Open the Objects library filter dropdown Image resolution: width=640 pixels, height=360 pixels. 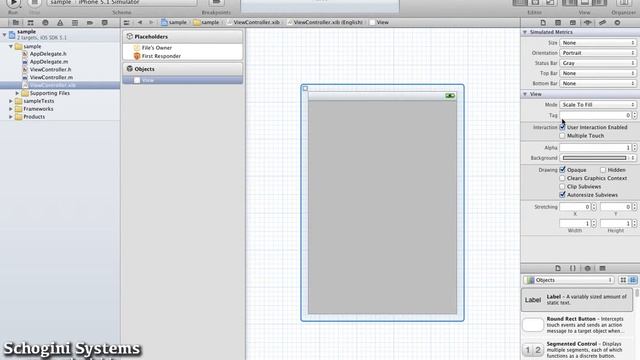(569, 280)
